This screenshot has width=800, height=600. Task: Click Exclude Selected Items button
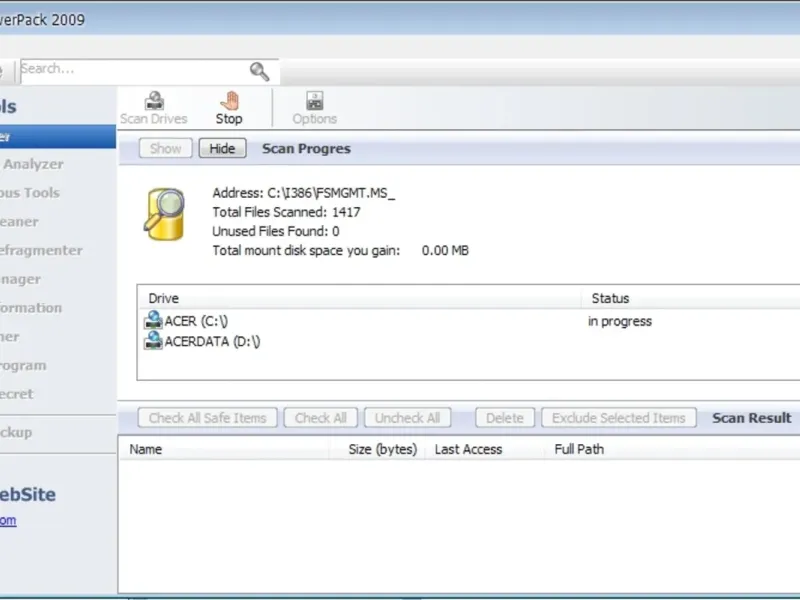click(x=619, y=418)
